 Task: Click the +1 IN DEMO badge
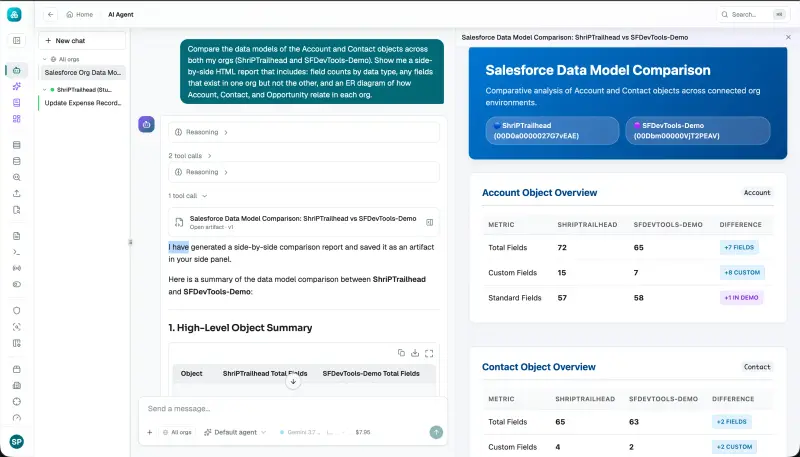pos(741,297)
